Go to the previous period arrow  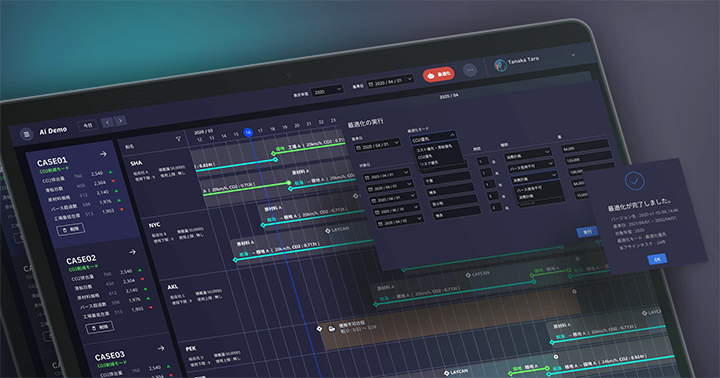tap(108, 122)
